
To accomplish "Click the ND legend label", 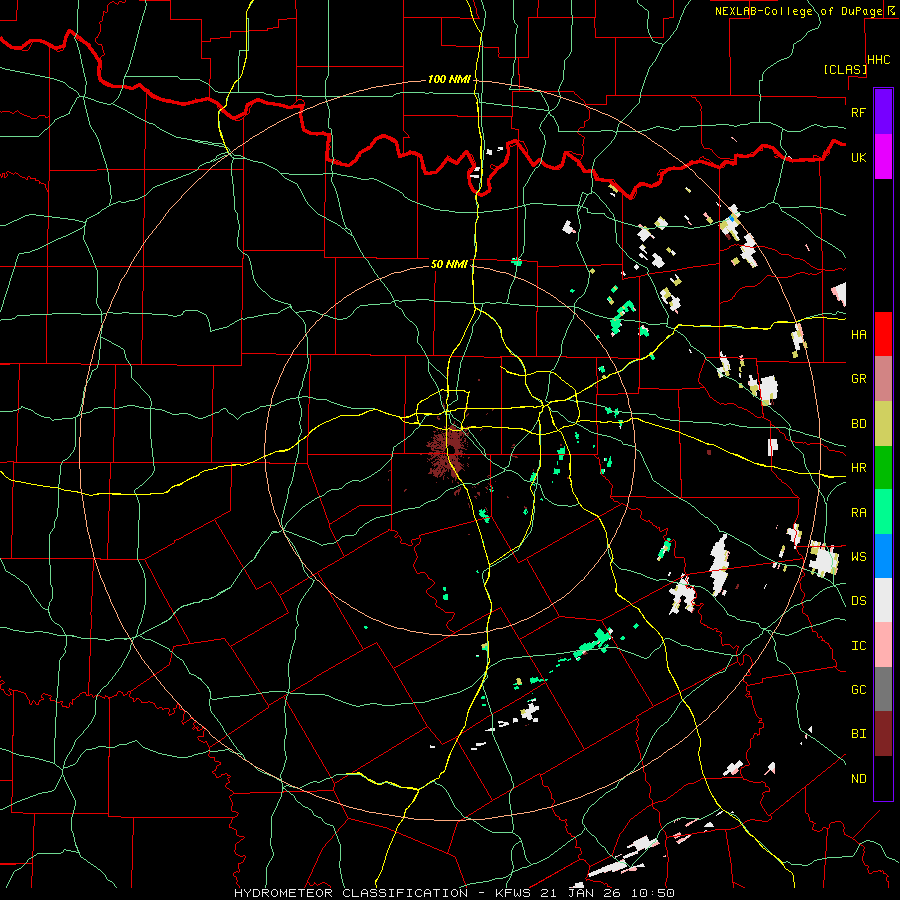I will pyautogui.click(x=858, y=778).
